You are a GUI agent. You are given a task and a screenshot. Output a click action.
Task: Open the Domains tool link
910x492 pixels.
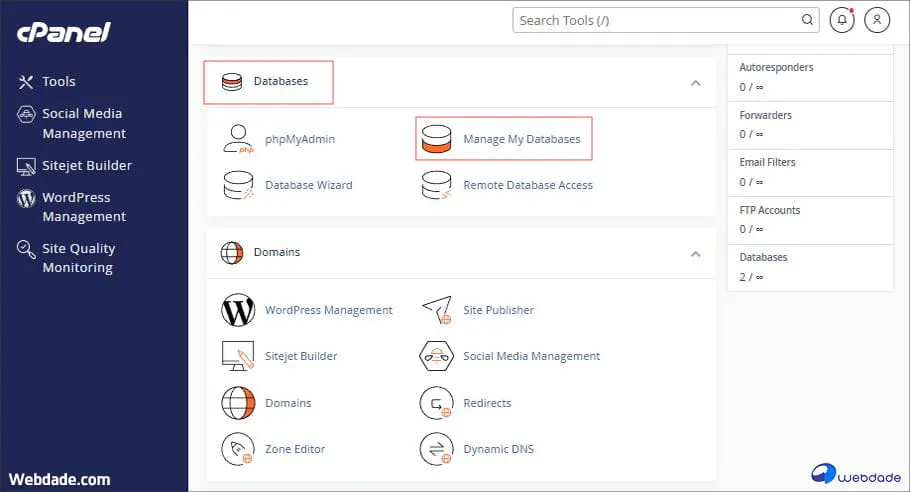coord(288,403)
